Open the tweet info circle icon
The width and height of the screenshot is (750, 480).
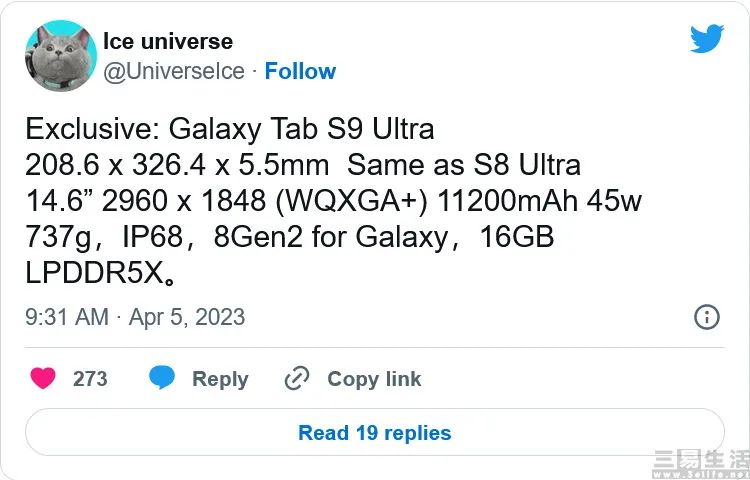tap(706, 317)
